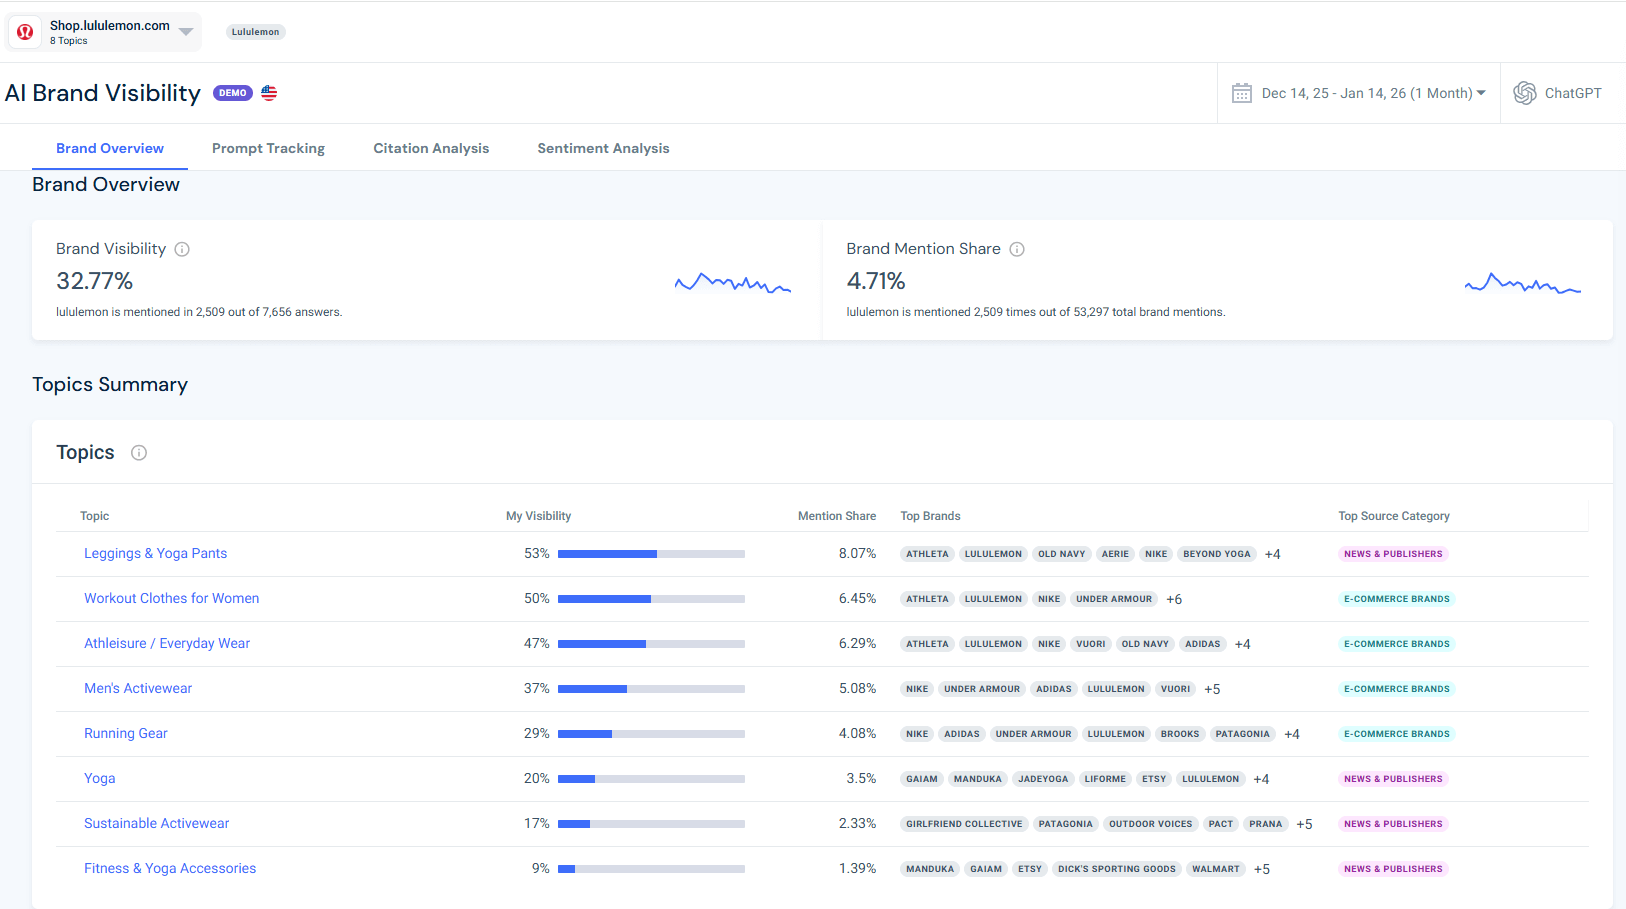Open the ChatGPT model selector icon

[1525, 92]
